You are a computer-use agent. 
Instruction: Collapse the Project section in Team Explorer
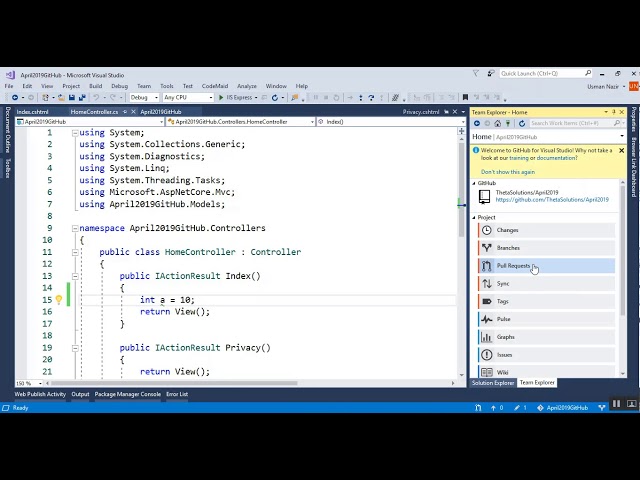point(474,218)
